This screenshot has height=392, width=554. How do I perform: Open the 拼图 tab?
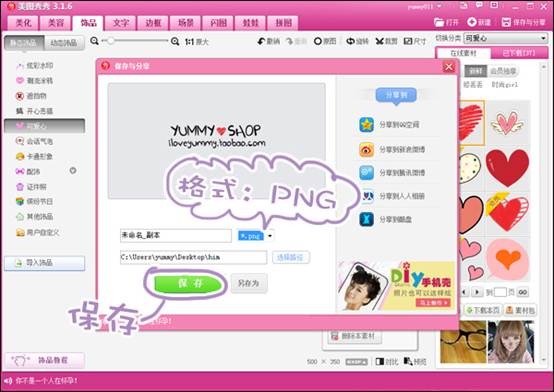[283, 23]
